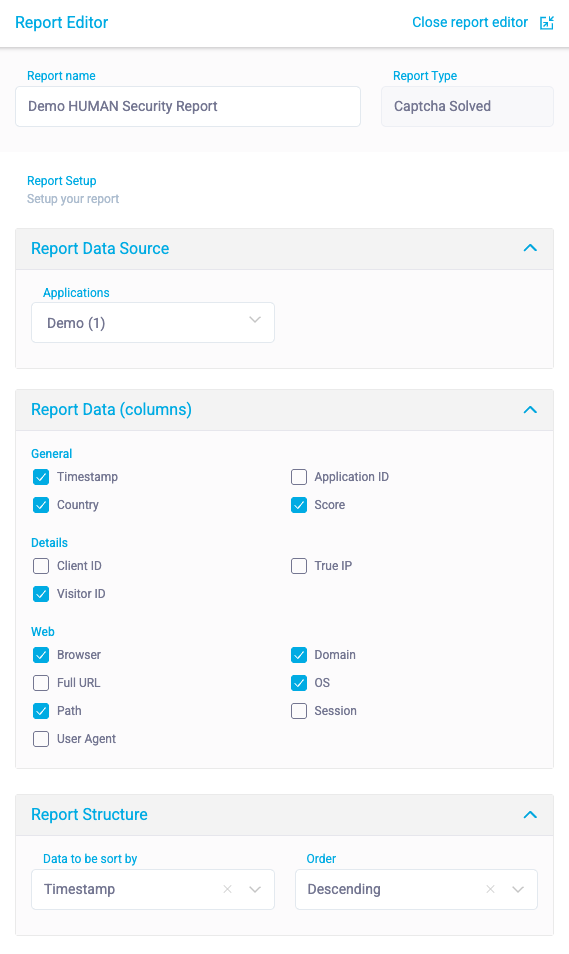Enable the Application ID checkbox
Viewport: 569px width, 954px height.
tap(299, 477)
